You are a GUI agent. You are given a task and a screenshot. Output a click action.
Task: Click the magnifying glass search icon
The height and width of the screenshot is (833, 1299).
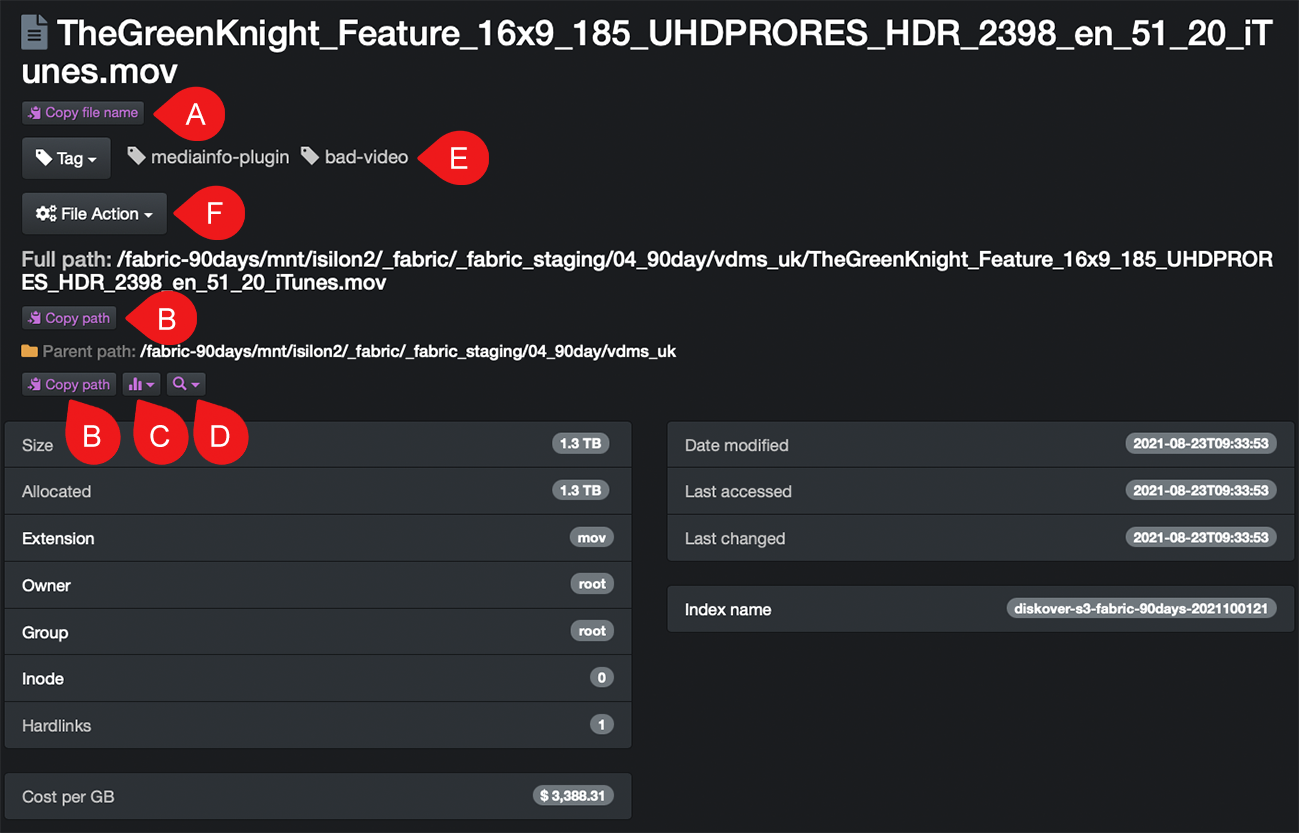[x=179, y=383]
